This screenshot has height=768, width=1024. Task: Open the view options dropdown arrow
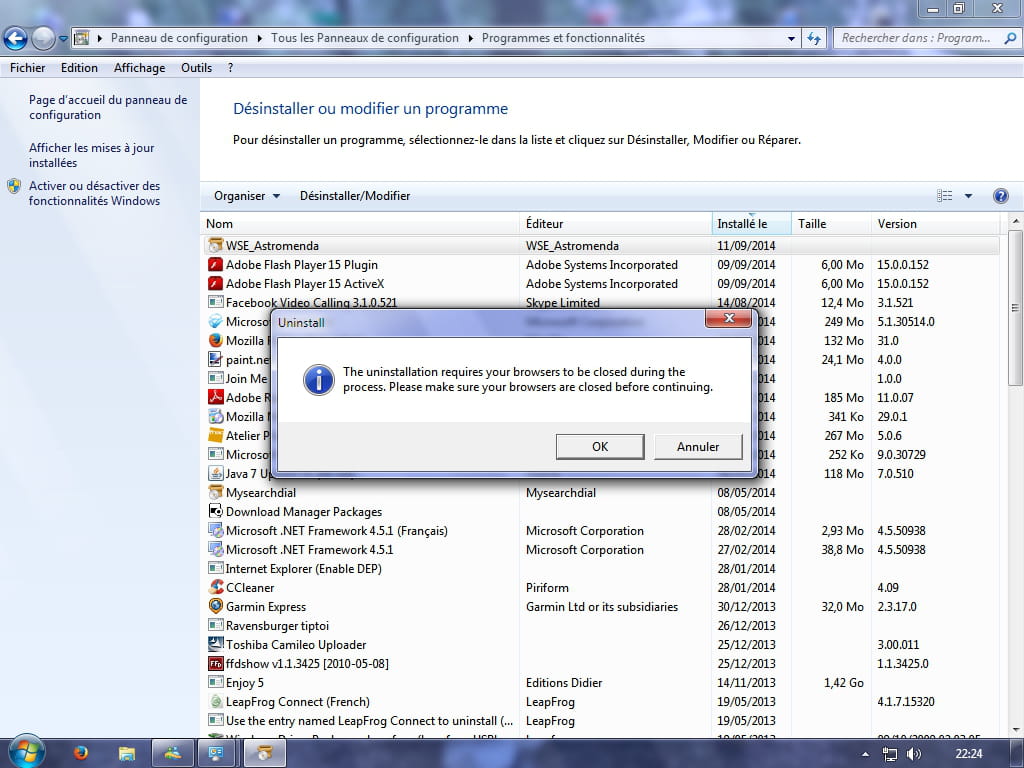point(968,196)
